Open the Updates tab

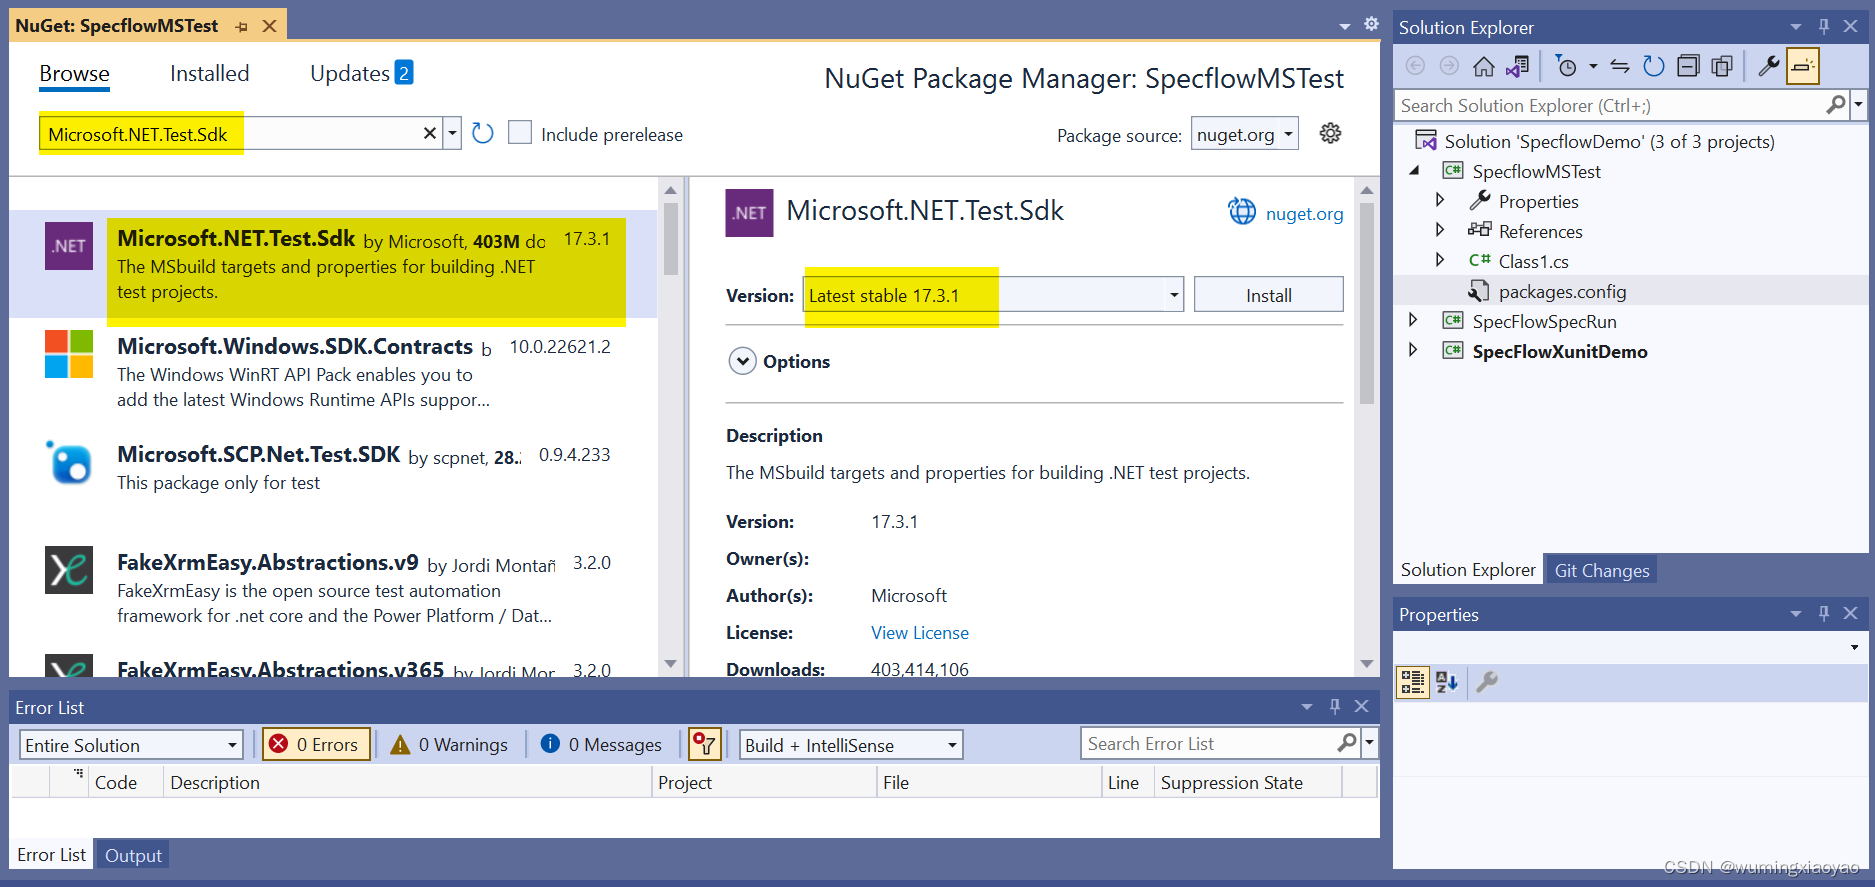click(361, 74)
